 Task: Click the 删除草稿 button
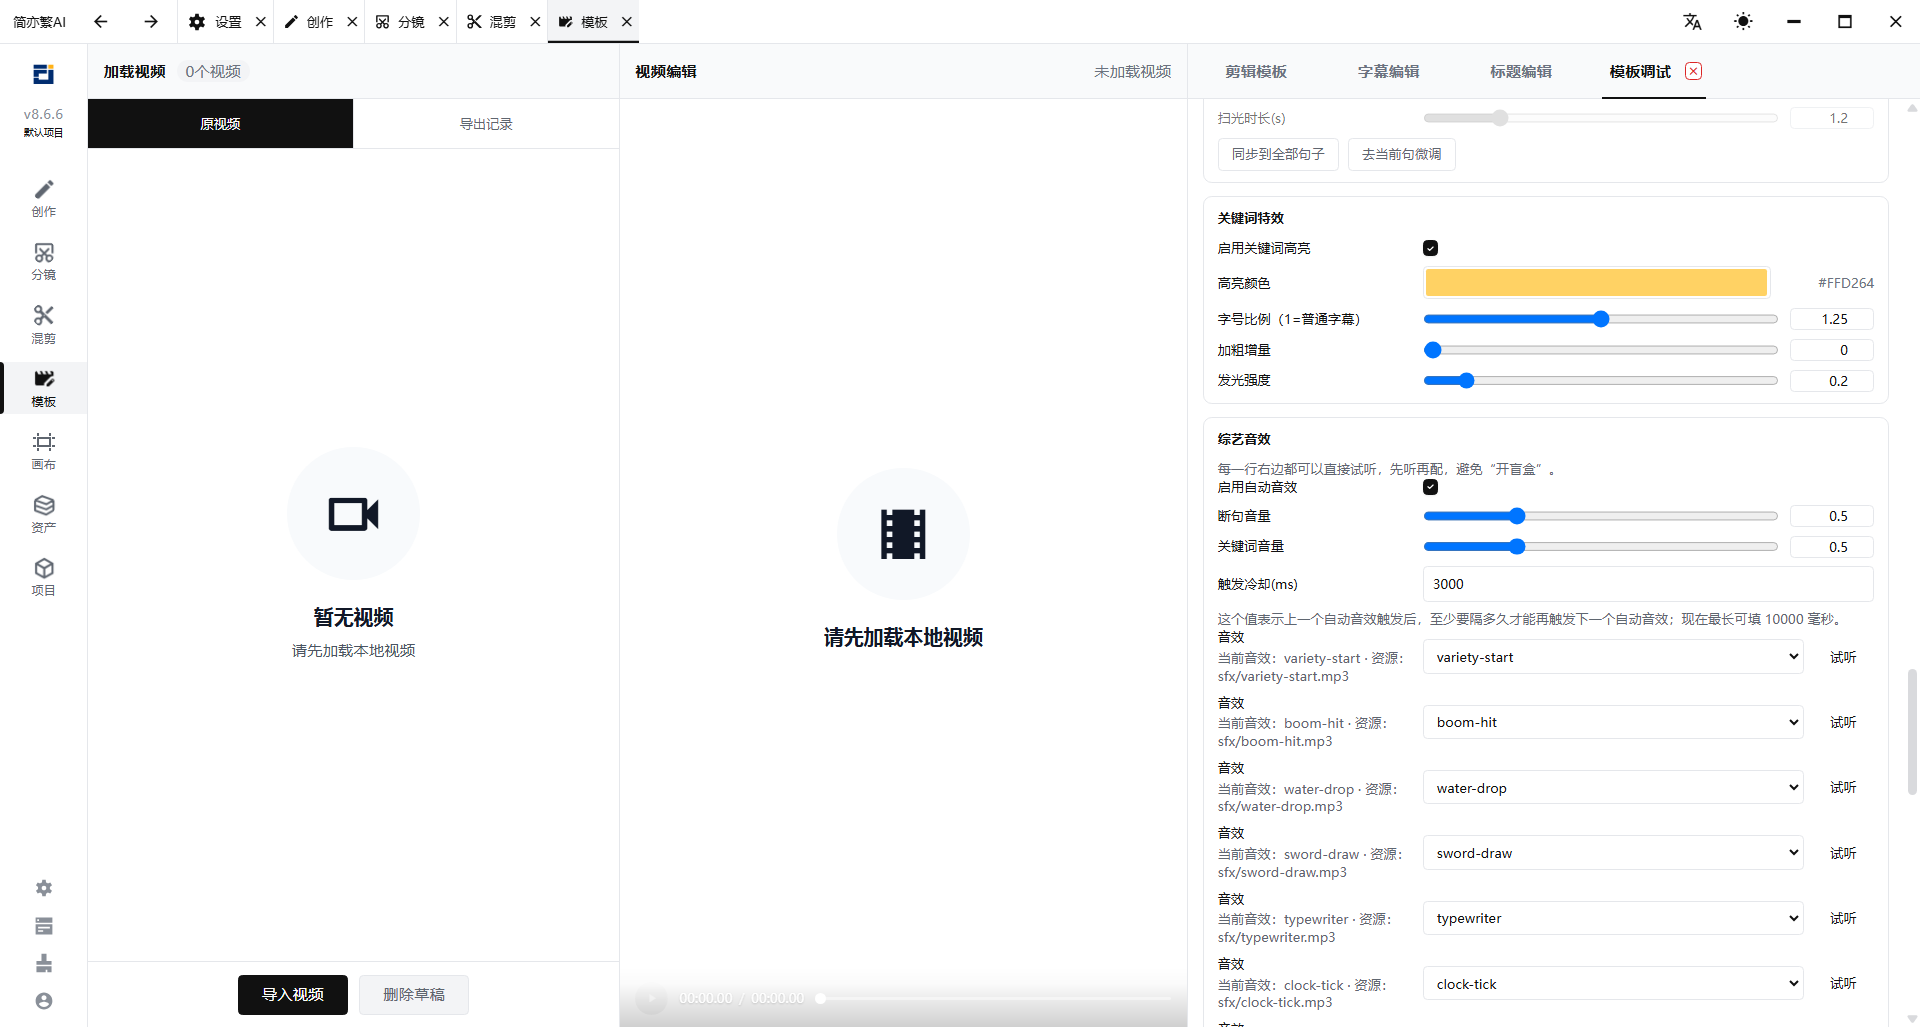tap(414, 995)
